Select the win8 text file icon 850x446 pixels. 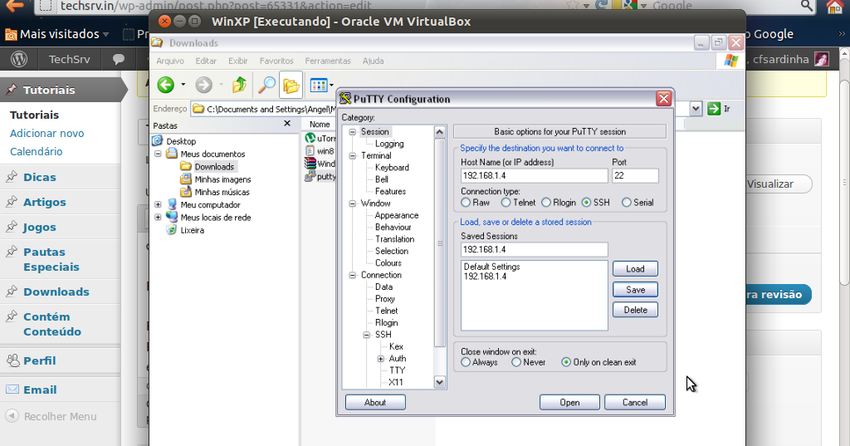point(310,151)
